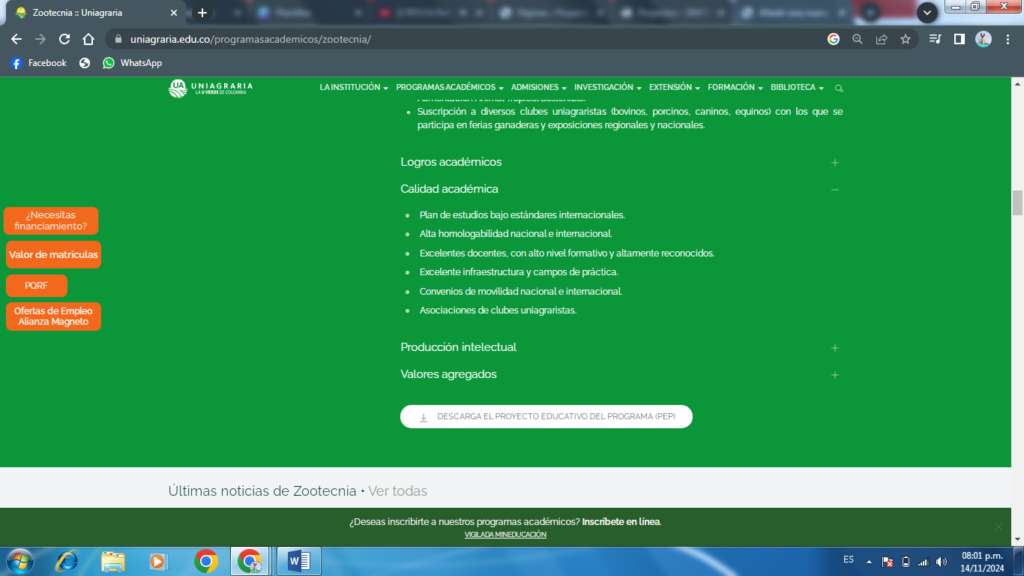Expand the Producción intelectual section

tap(834, 348)
